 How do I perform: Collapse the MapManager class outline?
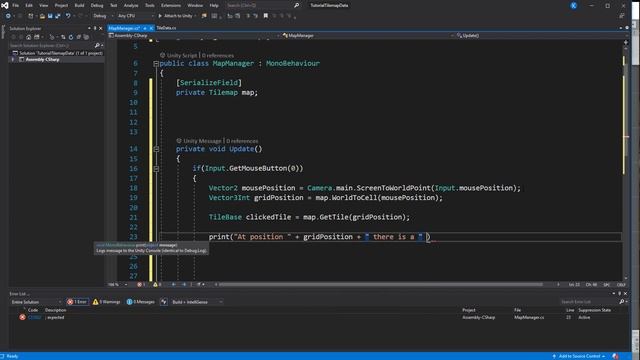click(156, 64)
